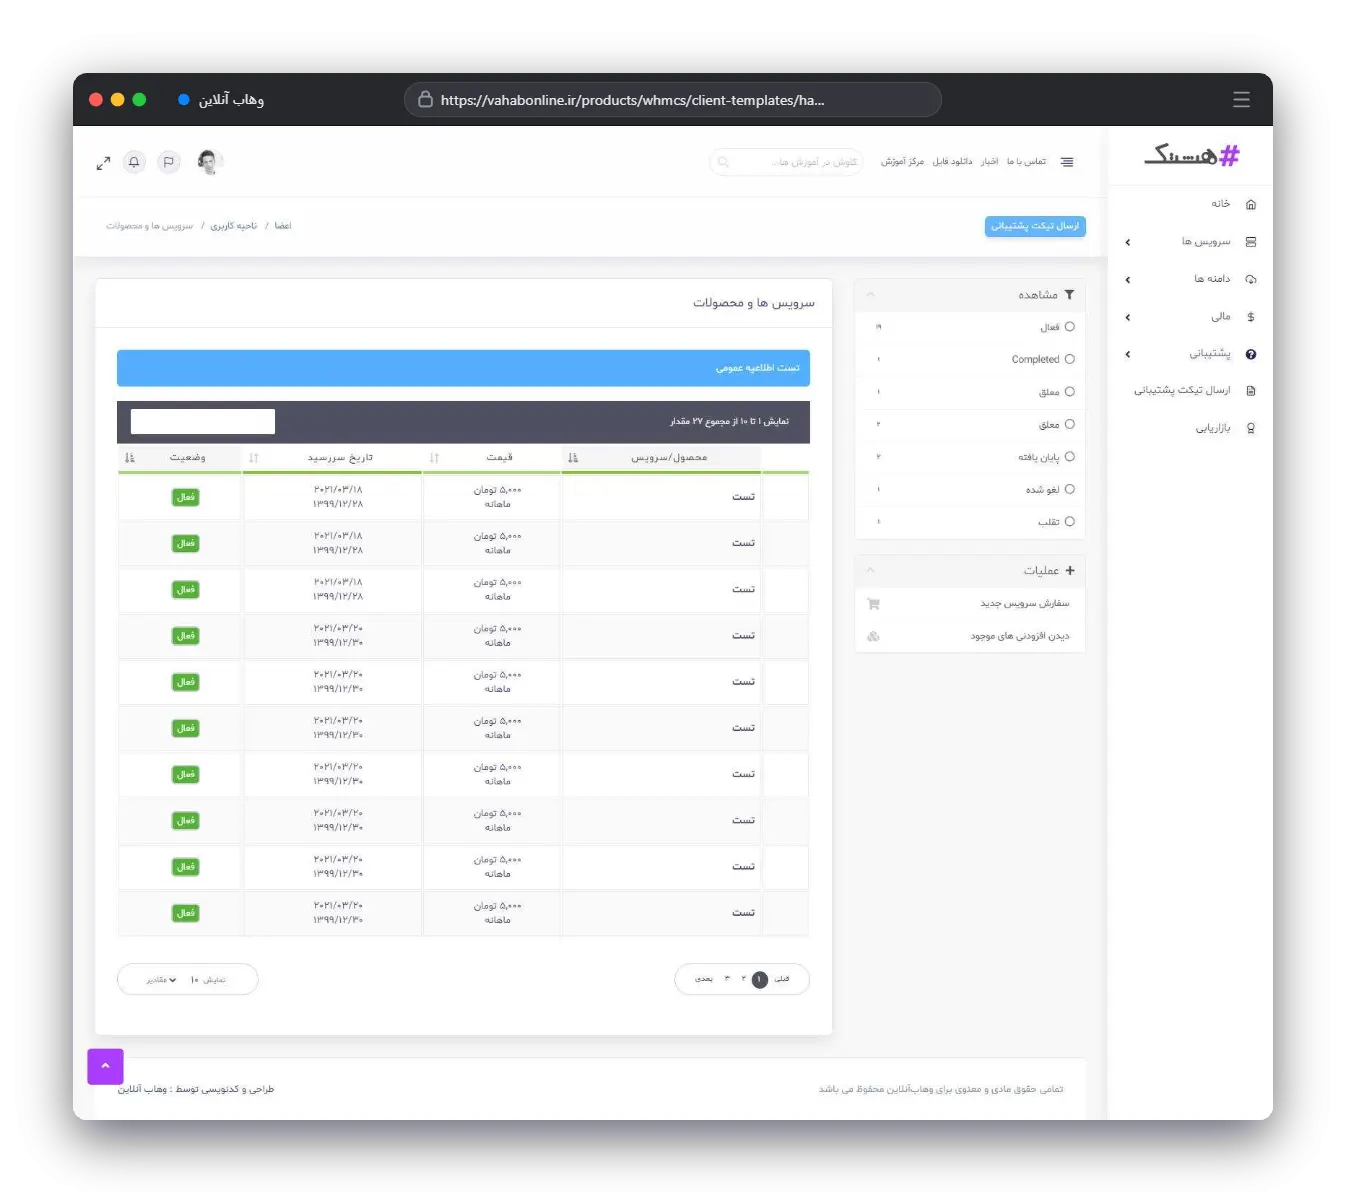This screenshot has width=1346, height=1193.
Task: Click the flag icon in the header
Action: click(x=169, y=162)
